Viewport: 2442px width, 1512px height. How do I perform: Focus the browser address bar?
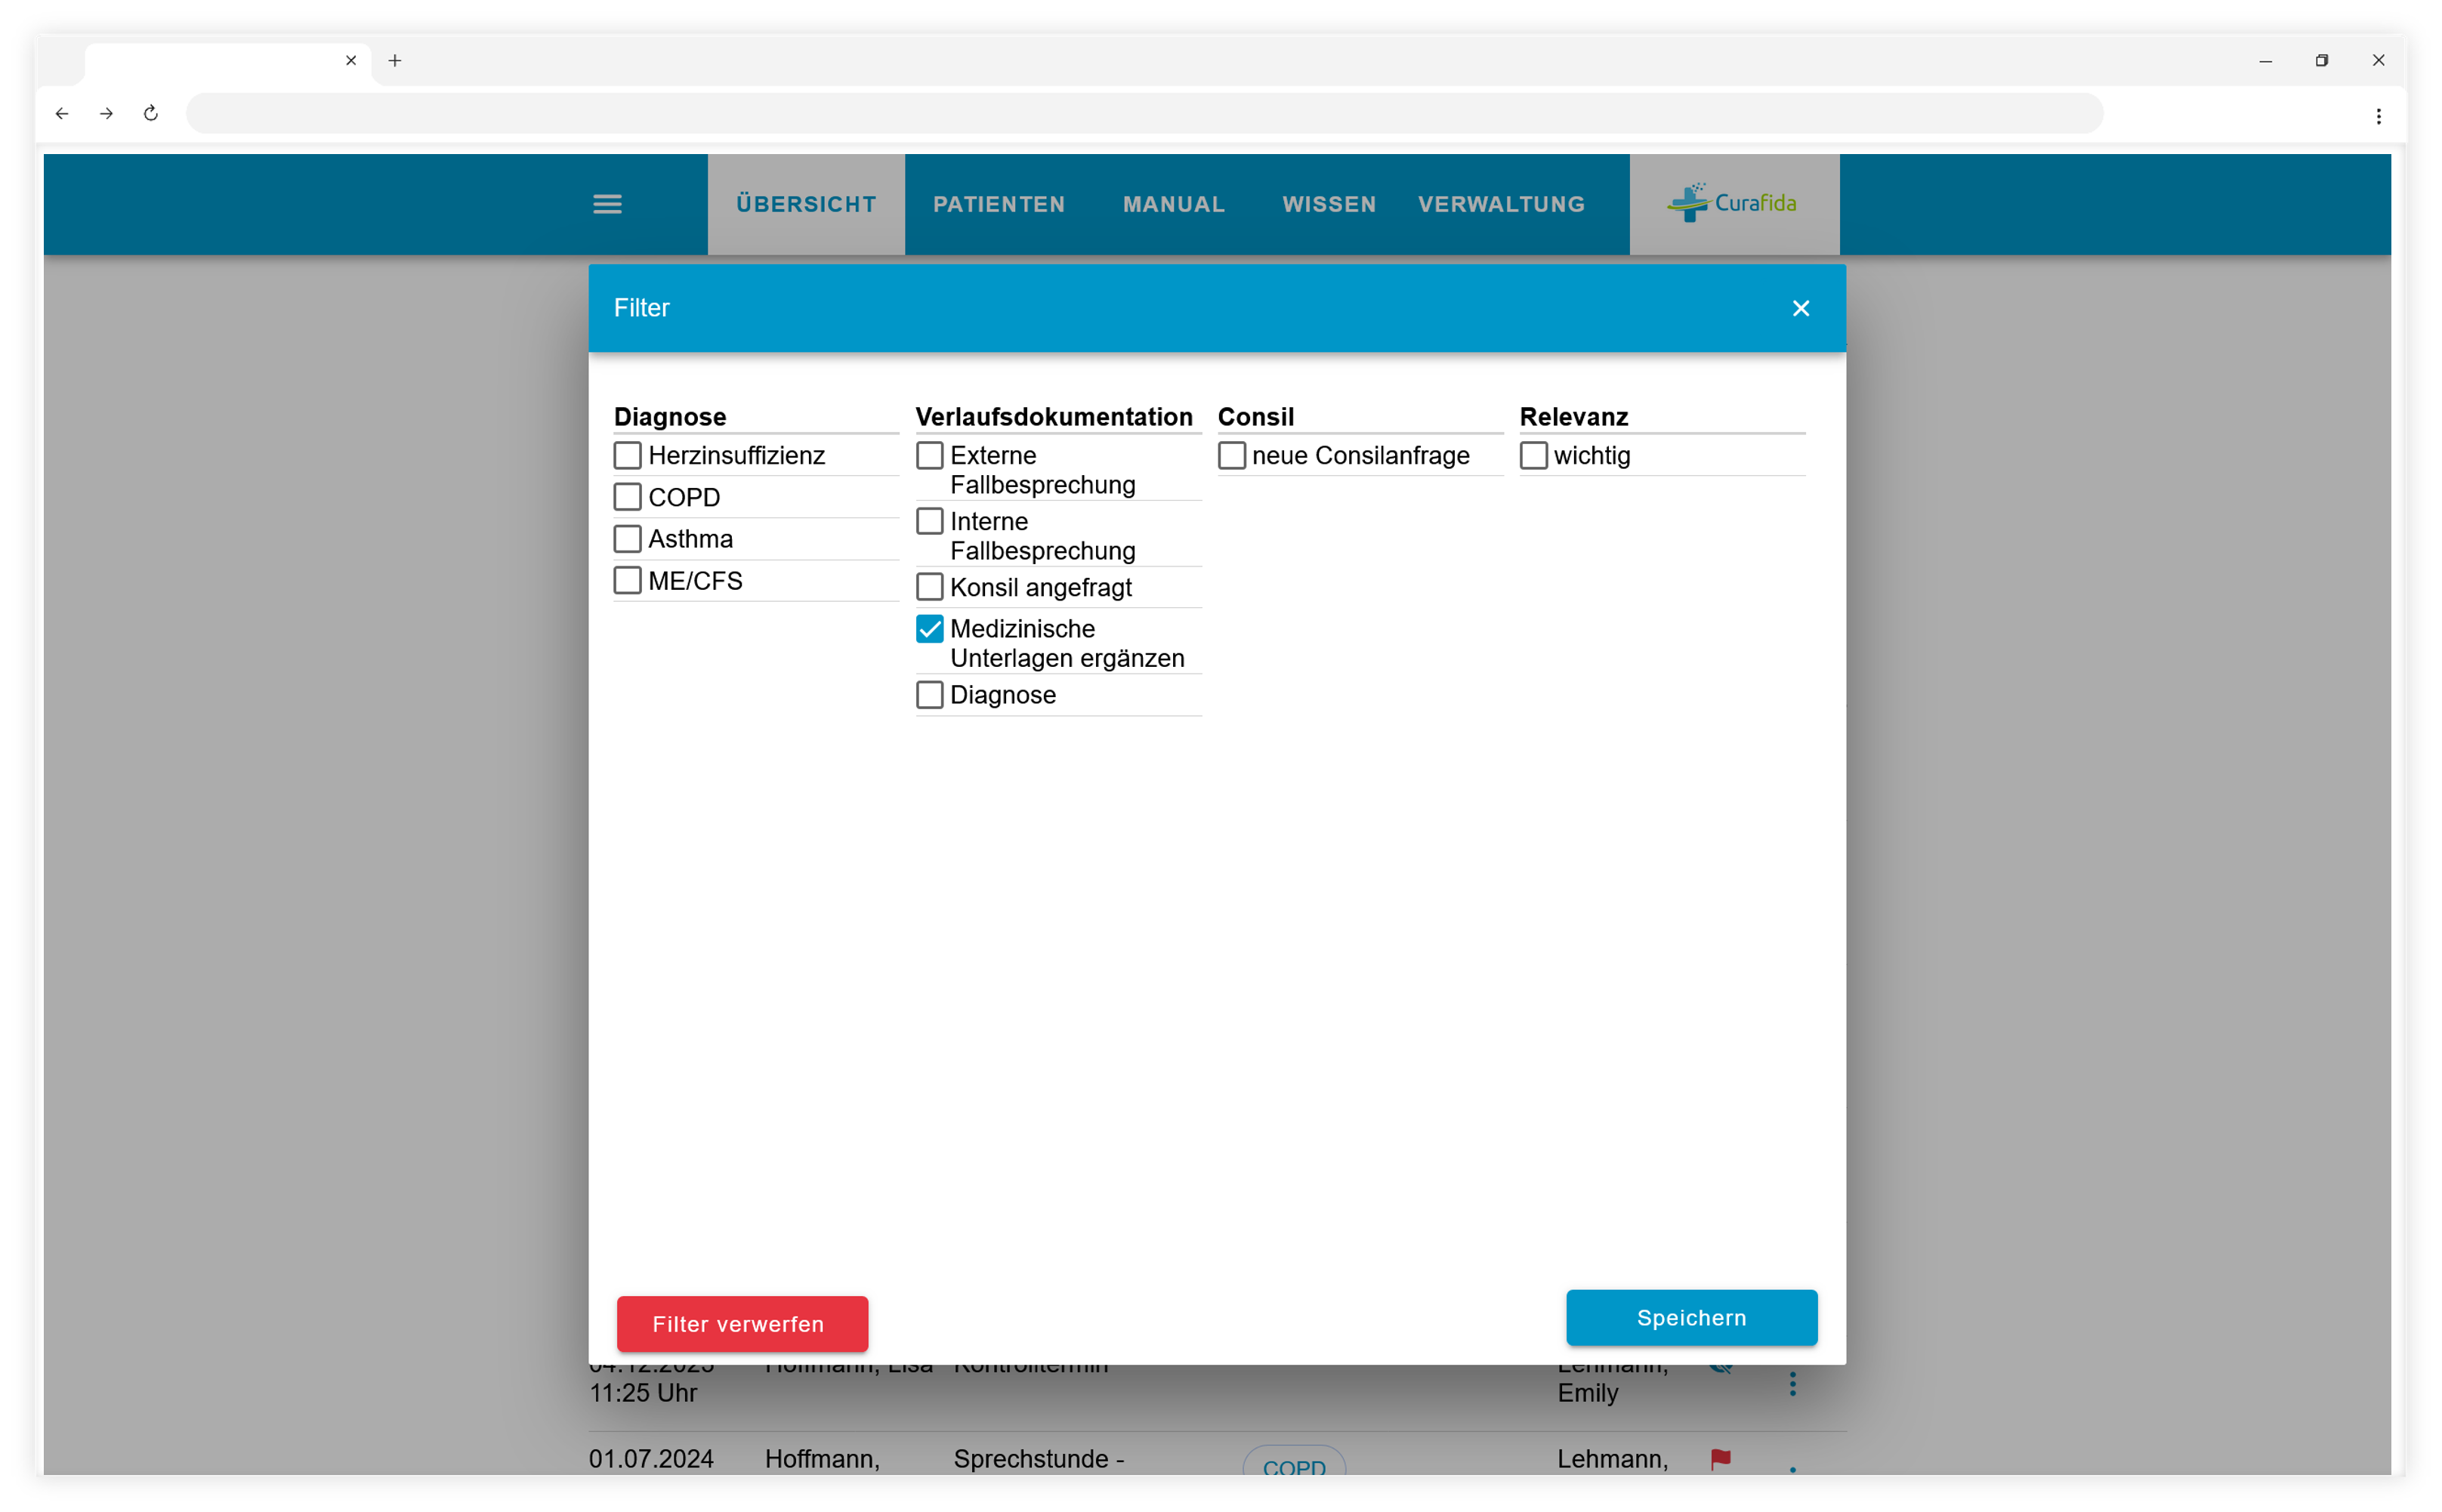point(1144,113)
